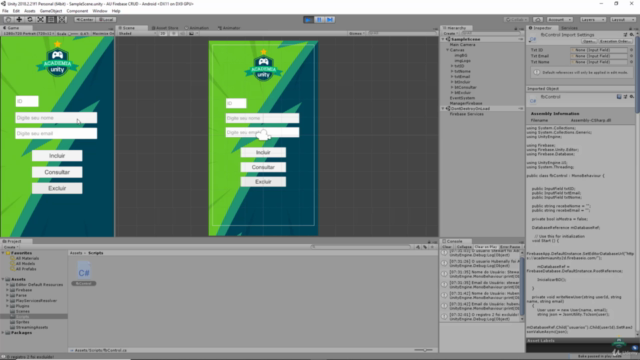Click 'Digite seu nome' field in Game view
The image size is (640, 360).
(56, 118)
